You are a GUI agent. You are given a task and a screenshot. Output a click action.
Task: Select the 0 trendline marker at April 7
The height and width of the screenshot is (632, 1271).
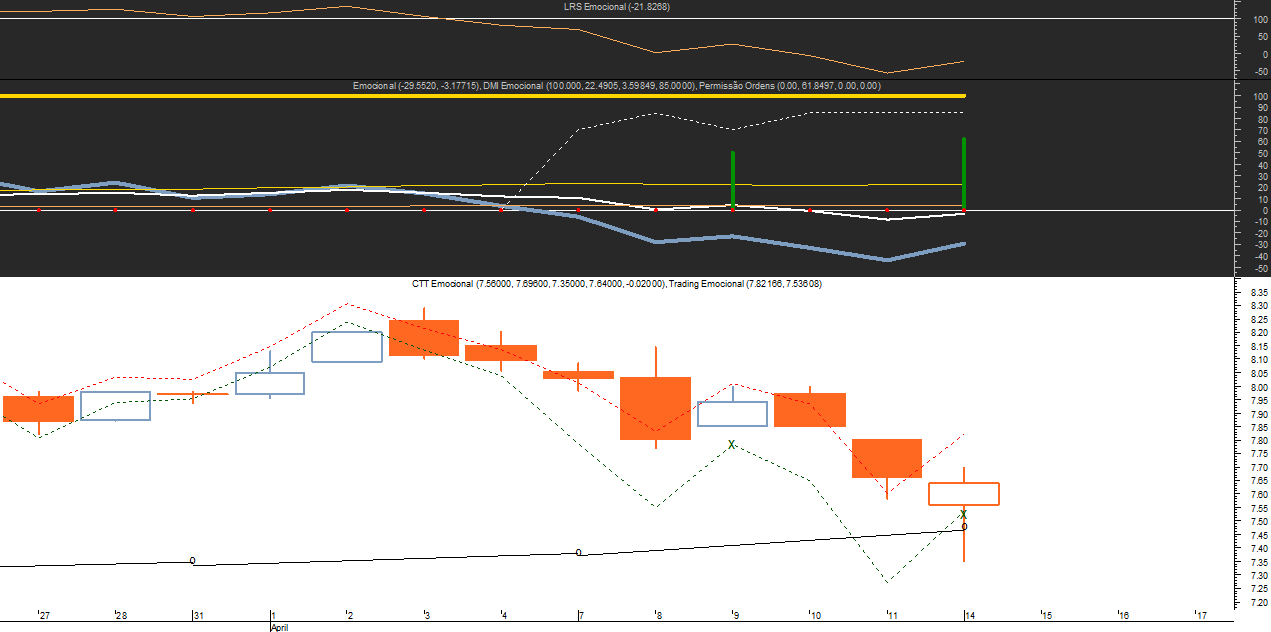pyautogui.click(x=579, y=552)
